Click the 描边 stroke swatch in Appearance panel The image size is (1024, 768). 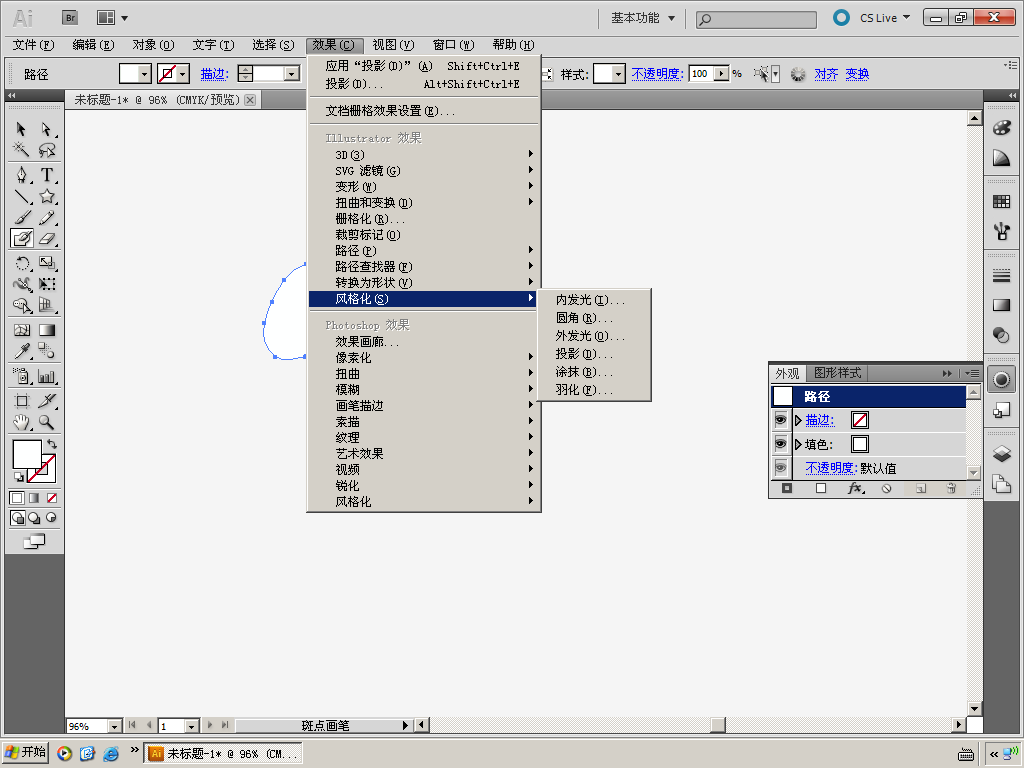(860, 420)
